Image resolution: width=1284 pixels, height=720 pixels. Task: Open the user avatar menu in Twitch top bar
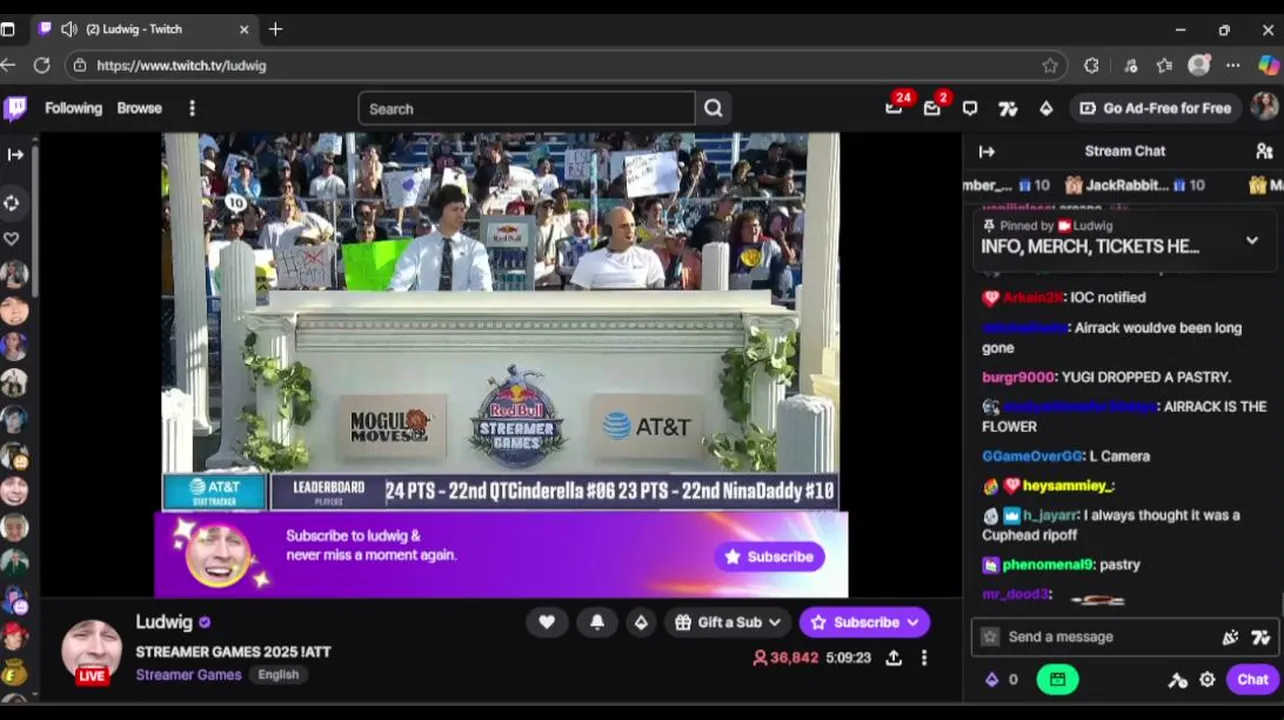1265,107
